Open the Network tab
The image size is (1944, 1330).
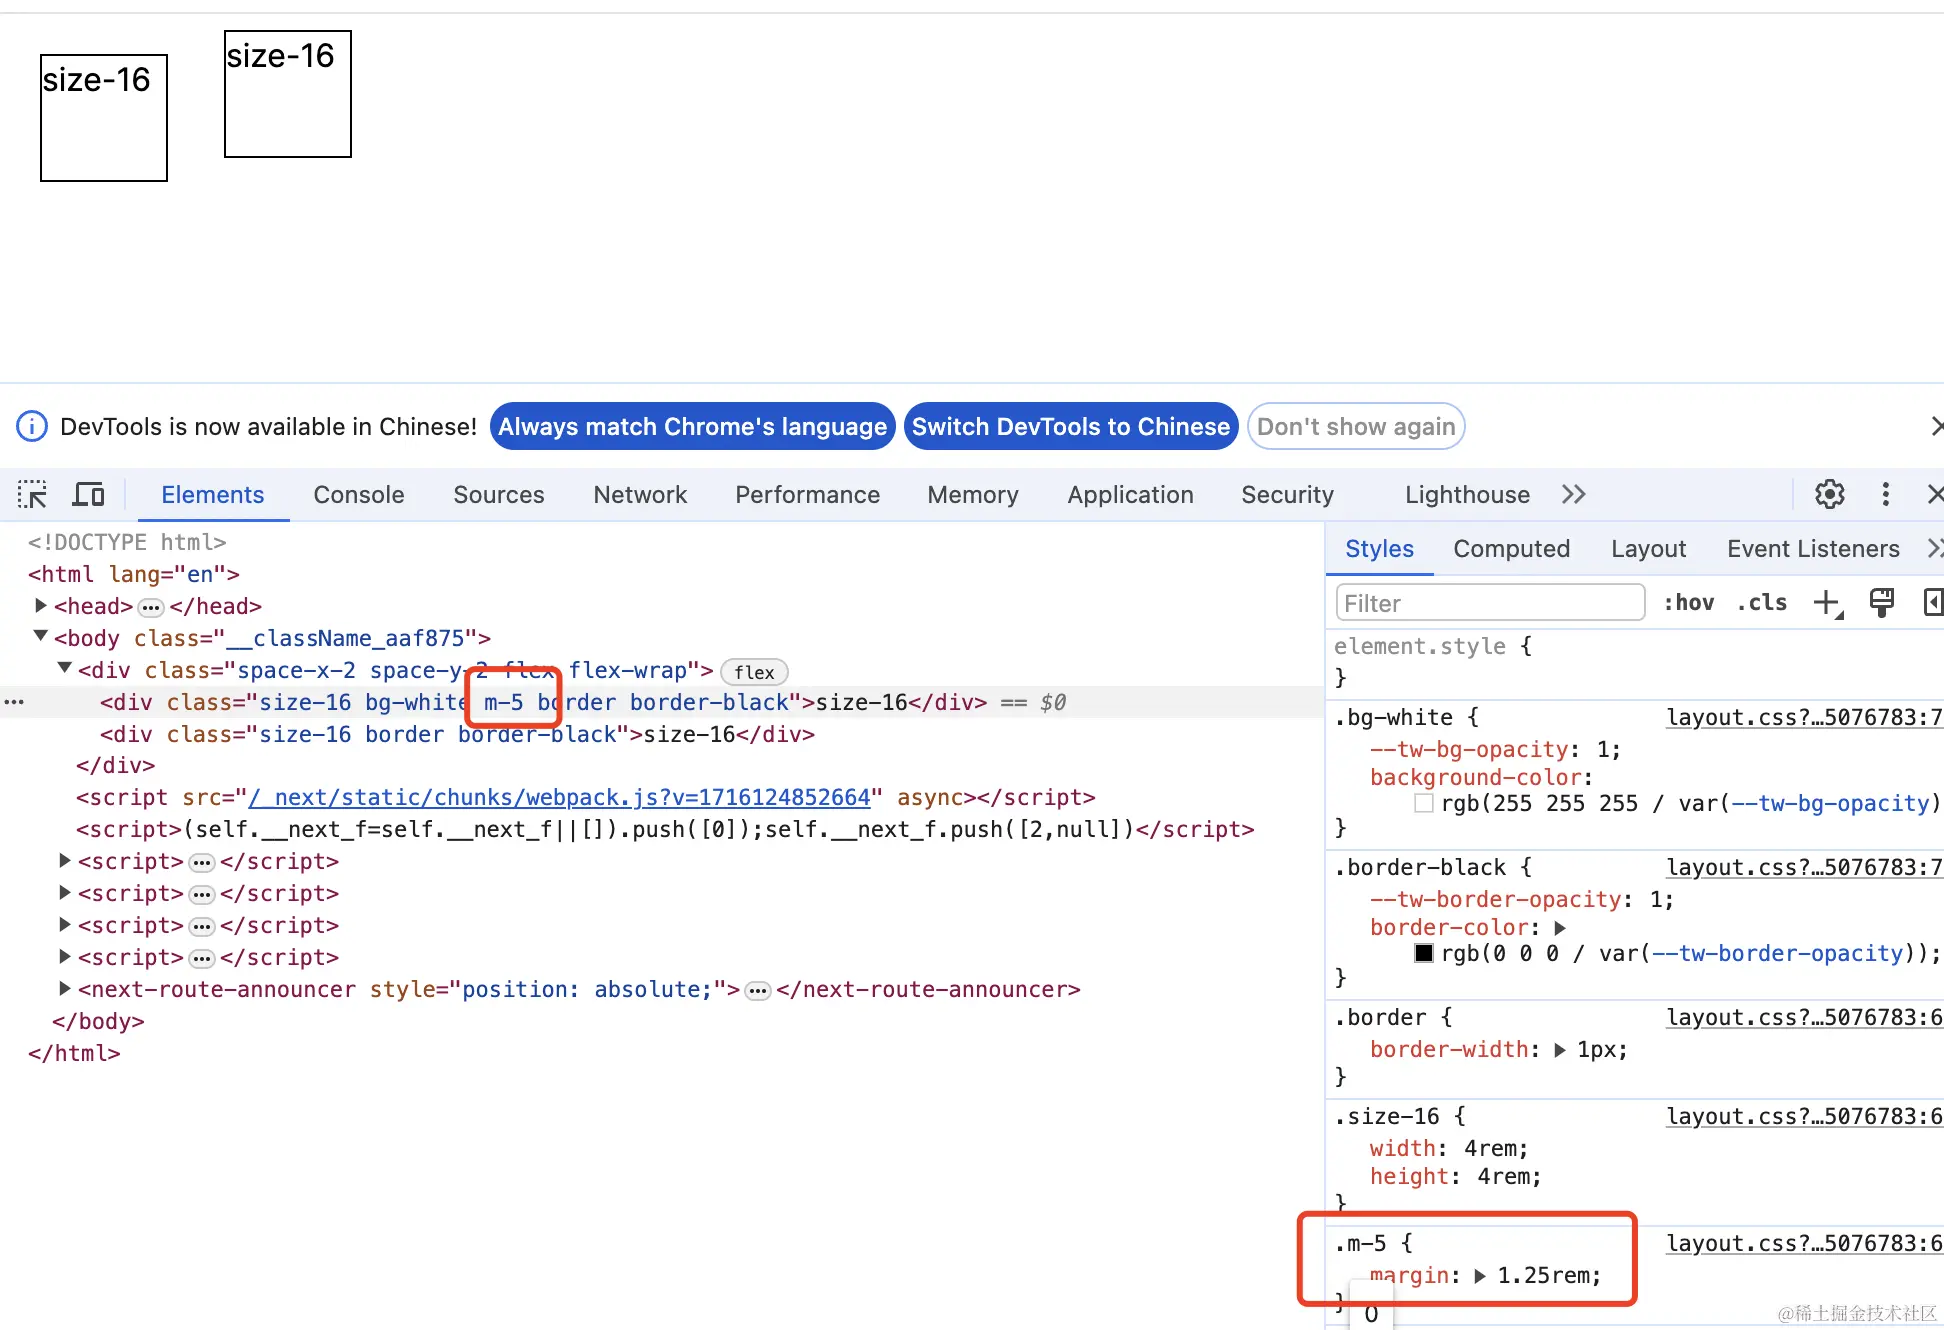point(640,495)
